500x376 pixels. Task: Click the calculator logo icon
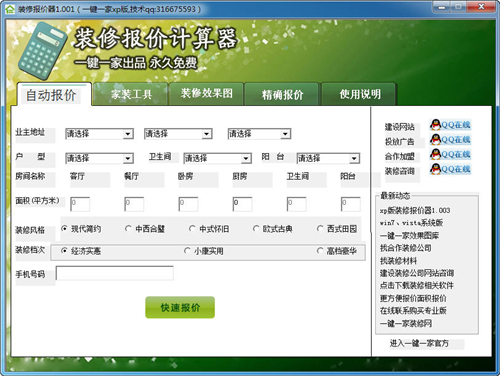click(42, 51)
